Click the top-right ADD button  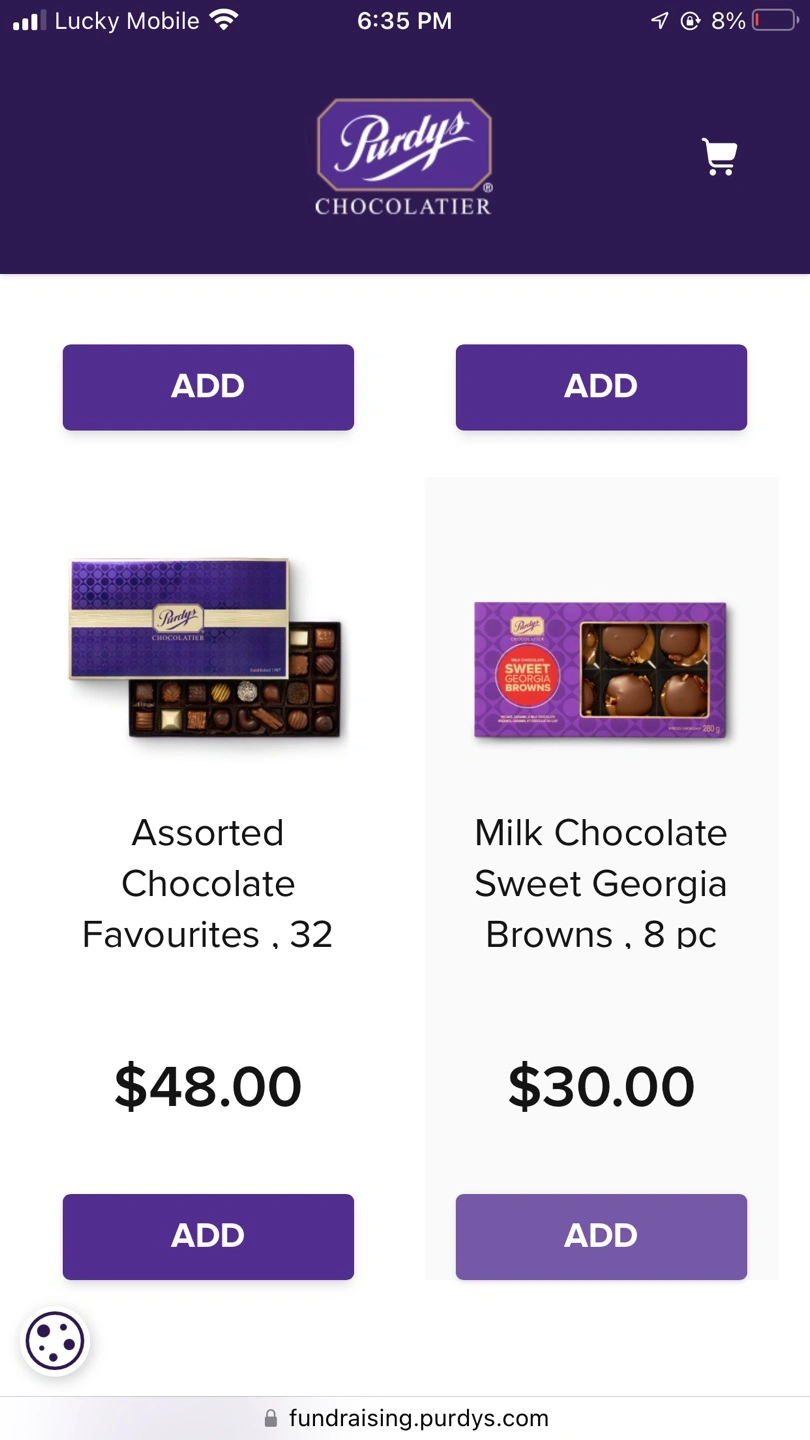601,387
